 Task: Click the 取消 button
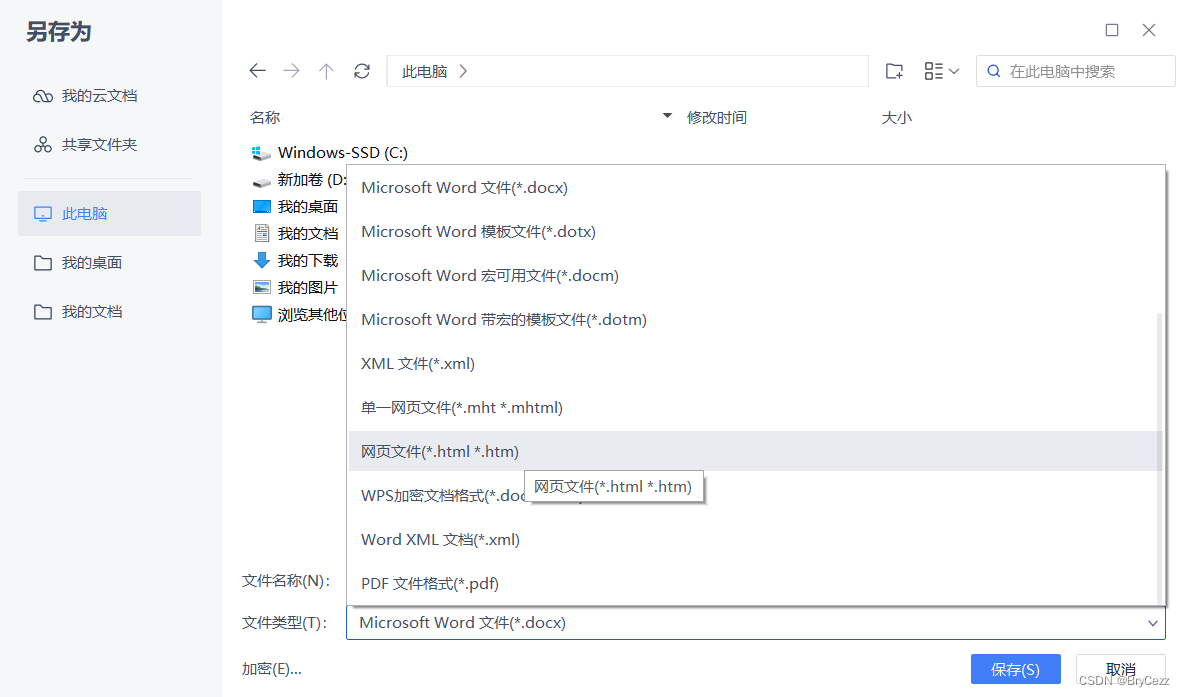click(1120, 669)
